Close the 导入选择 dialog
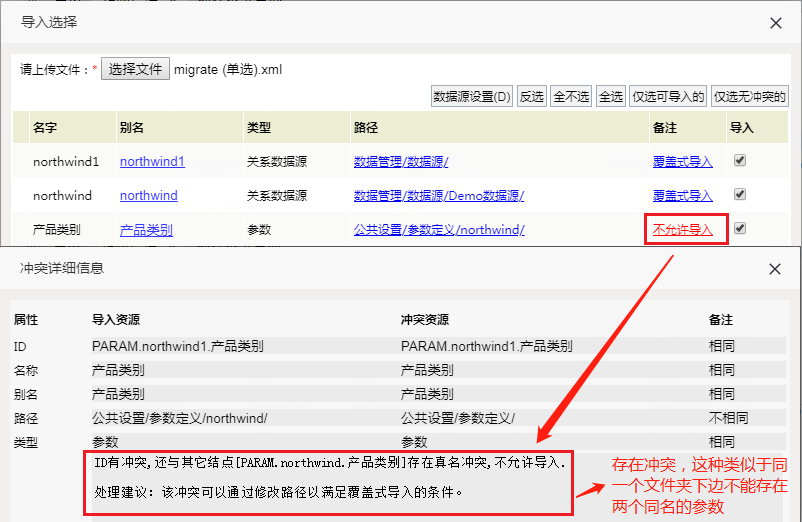This screenshot has height=522, width=802. click(x=775, y=23)
